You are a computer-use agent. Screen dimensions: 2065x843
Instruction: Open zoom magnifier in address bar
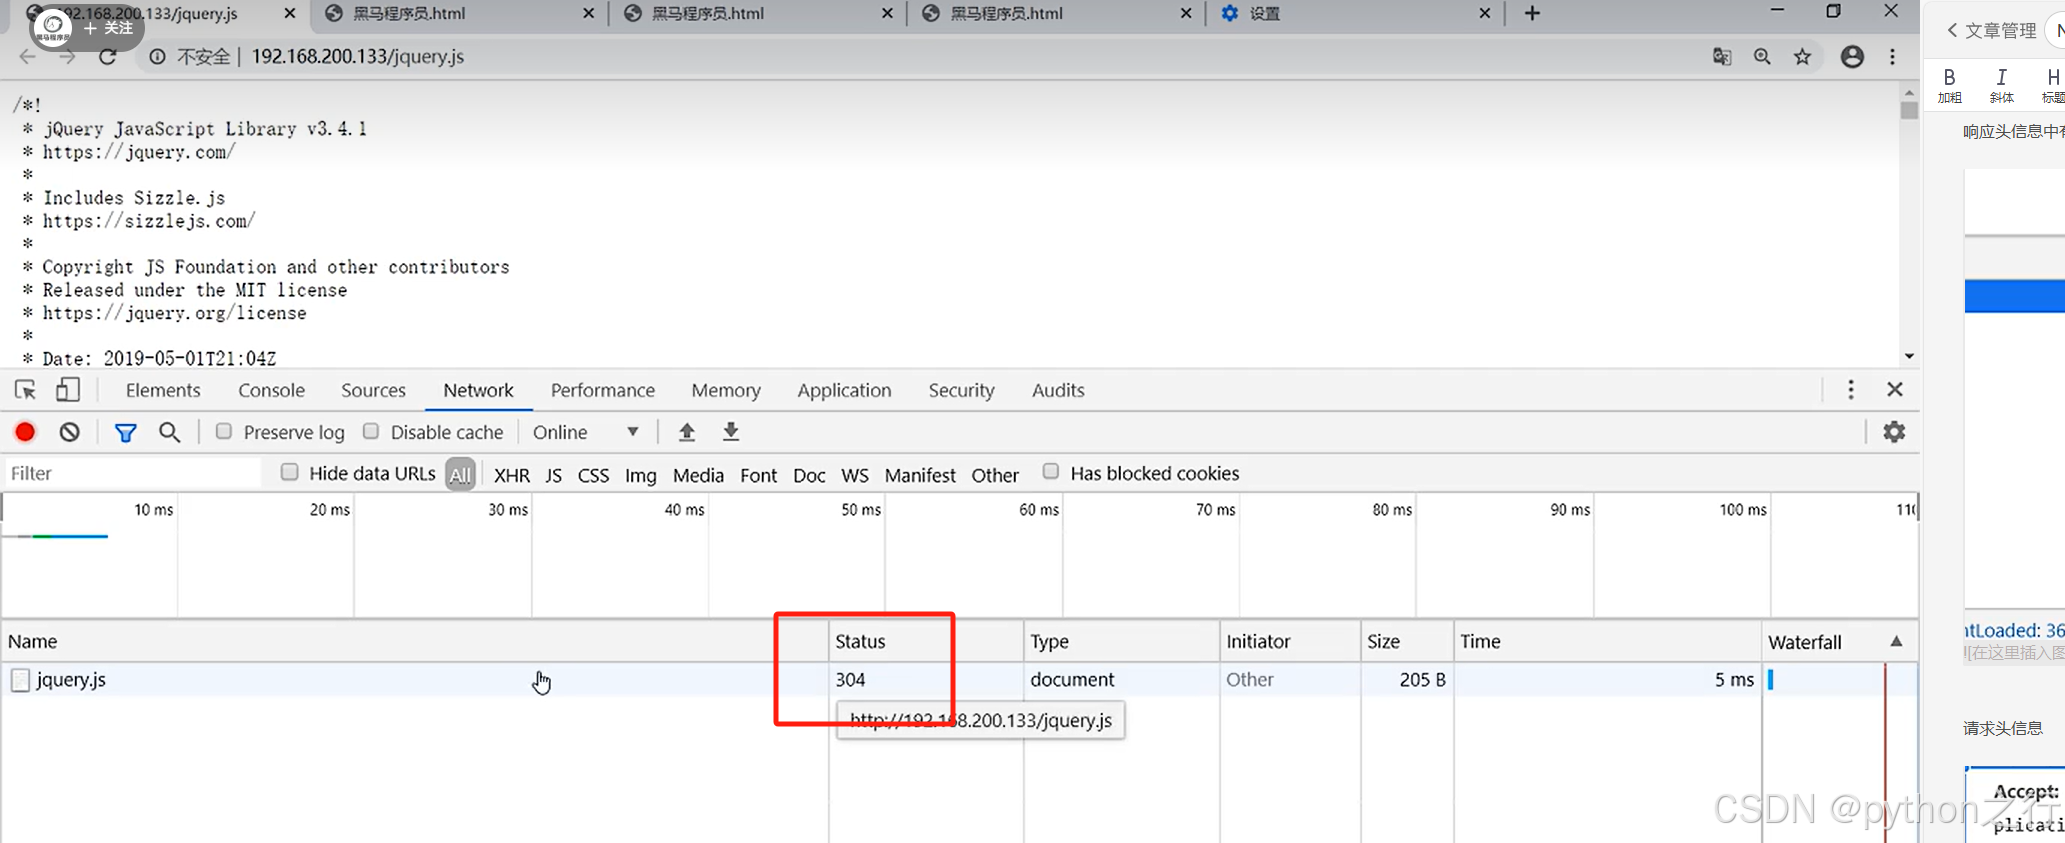tap(1762, 57)
